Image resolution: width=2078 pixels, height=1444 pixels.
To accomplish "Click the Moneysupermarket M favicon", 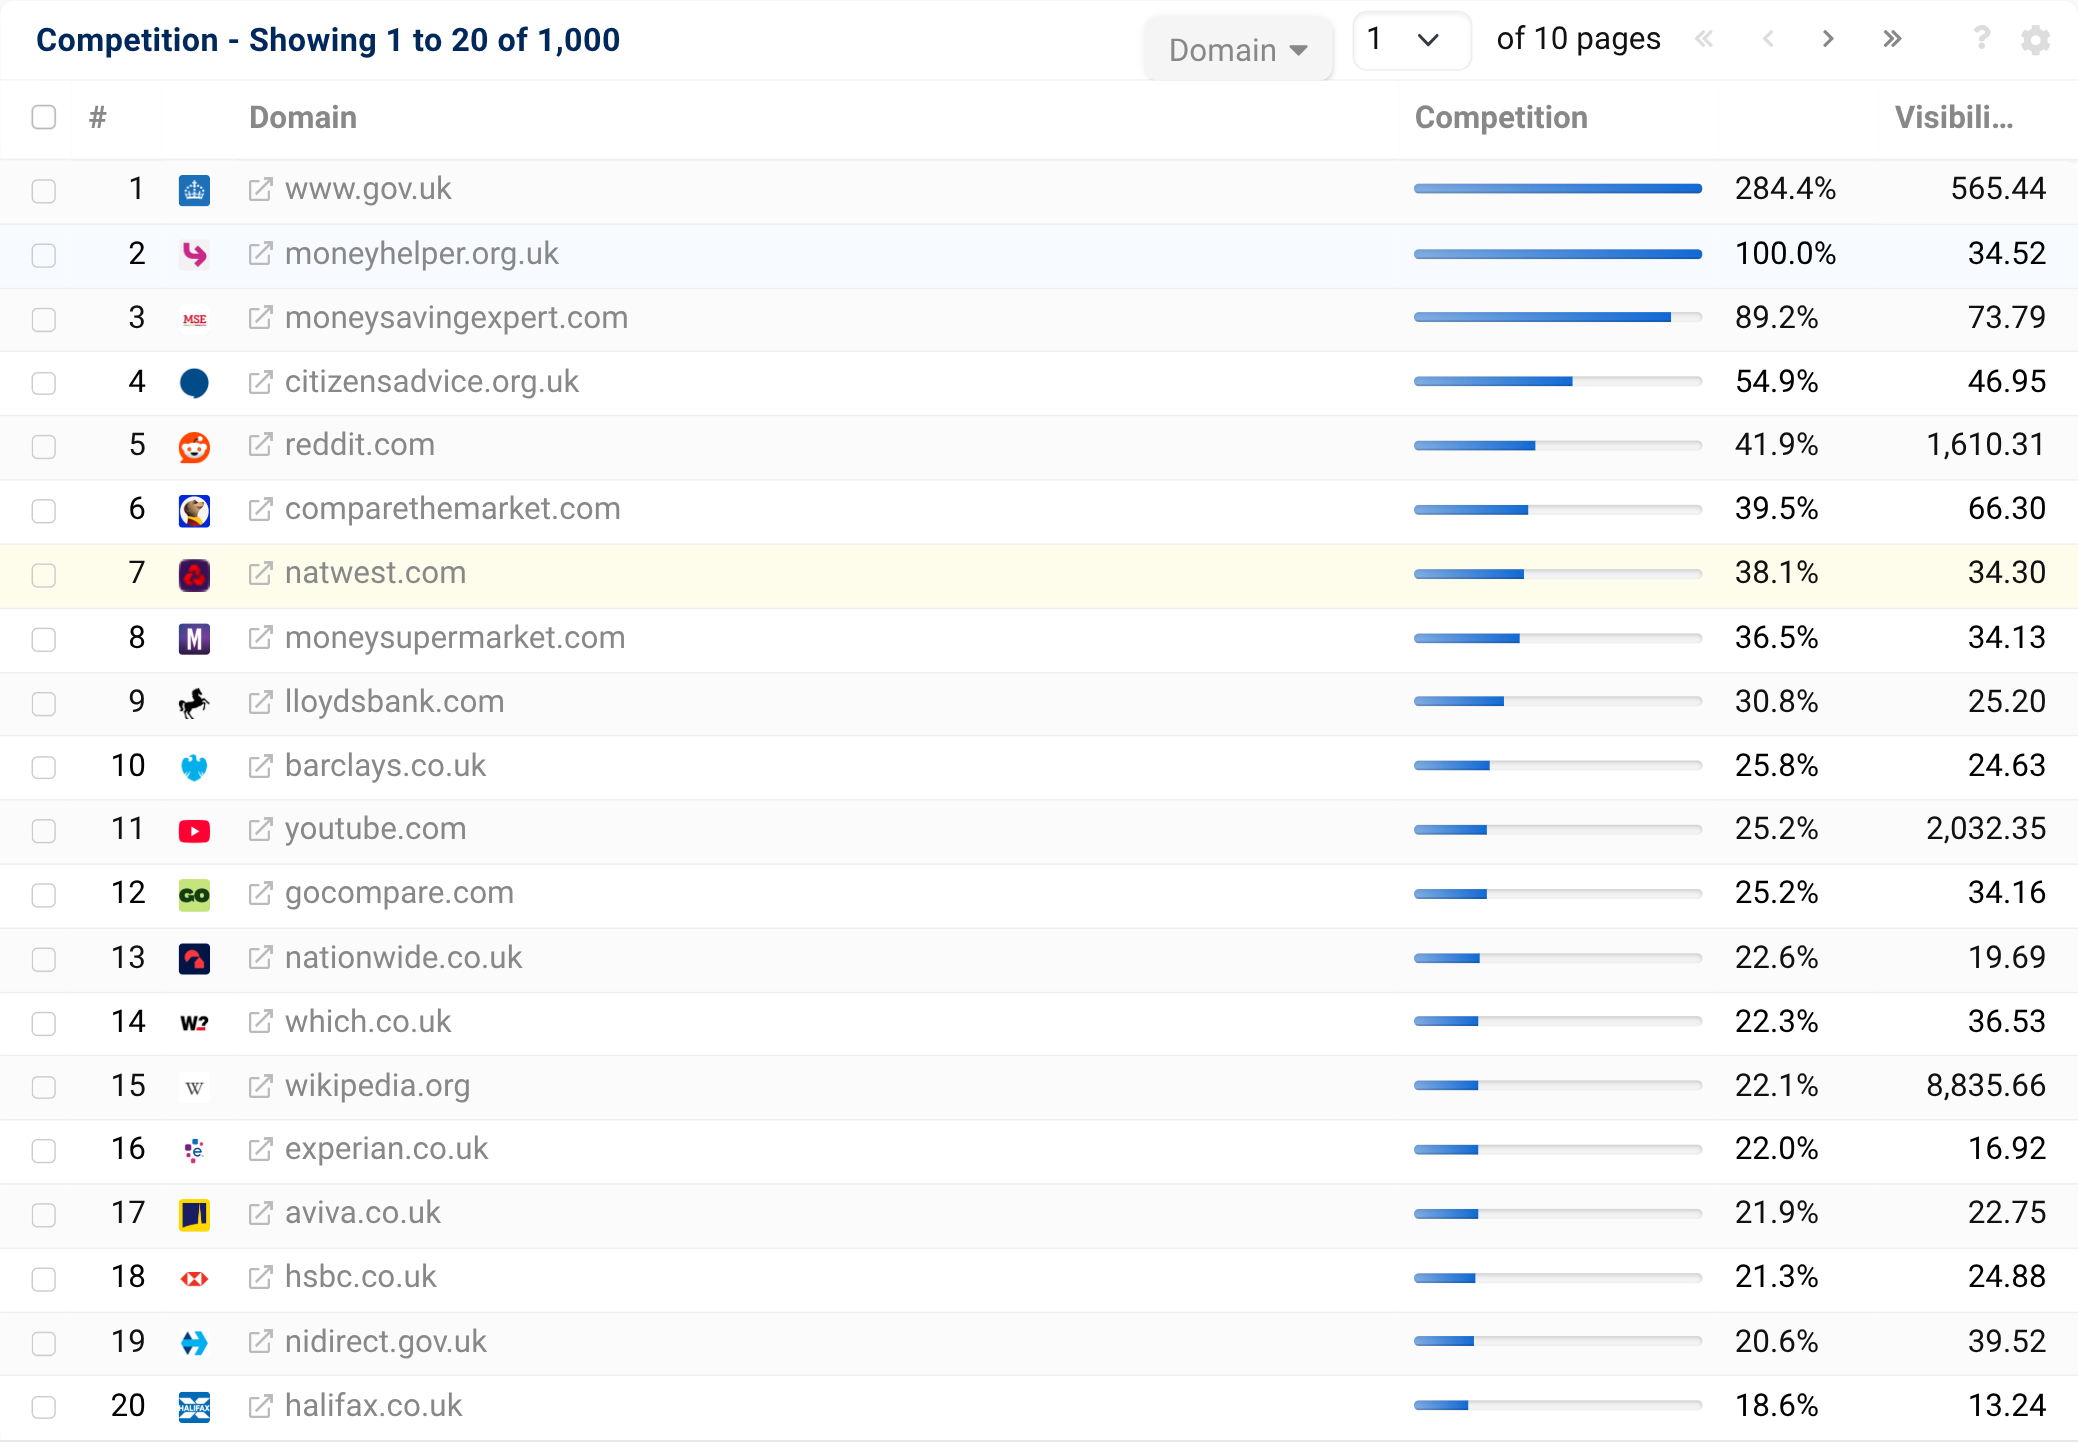I will pyautogui.click(x=194, y=639).
